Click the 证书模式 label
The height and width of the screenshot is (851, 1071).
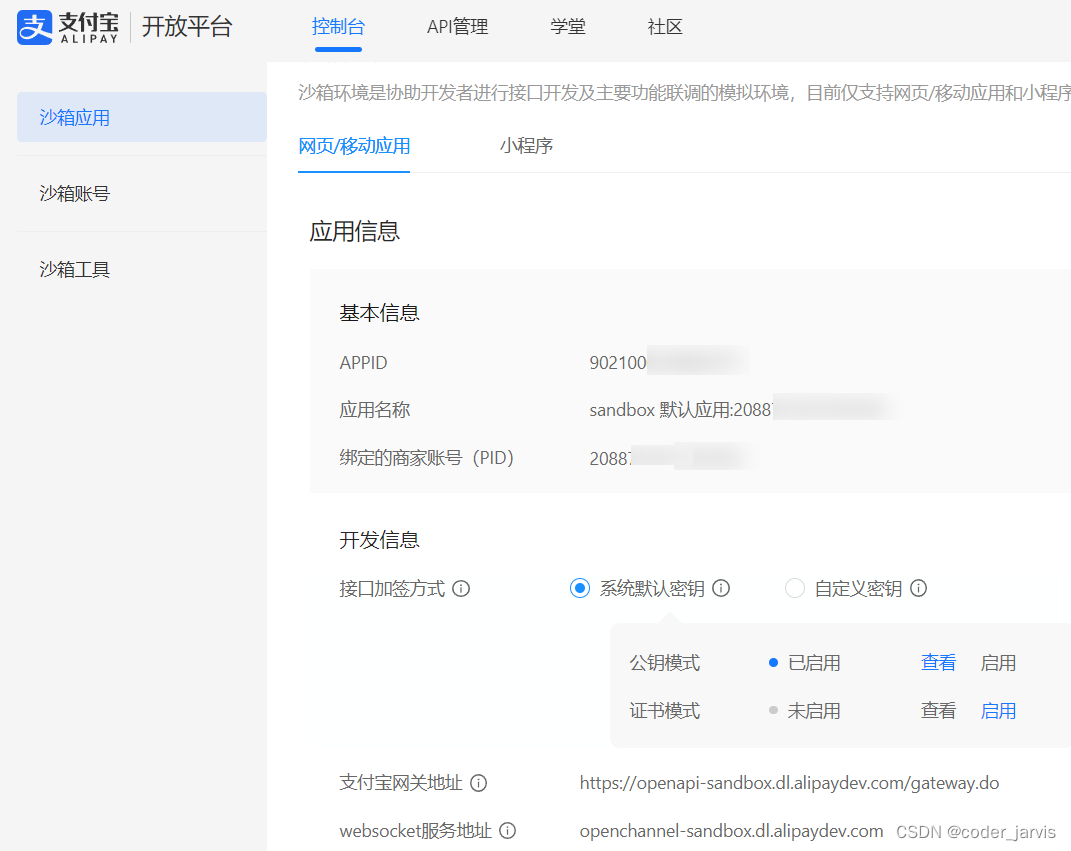[x=665, y=710]
